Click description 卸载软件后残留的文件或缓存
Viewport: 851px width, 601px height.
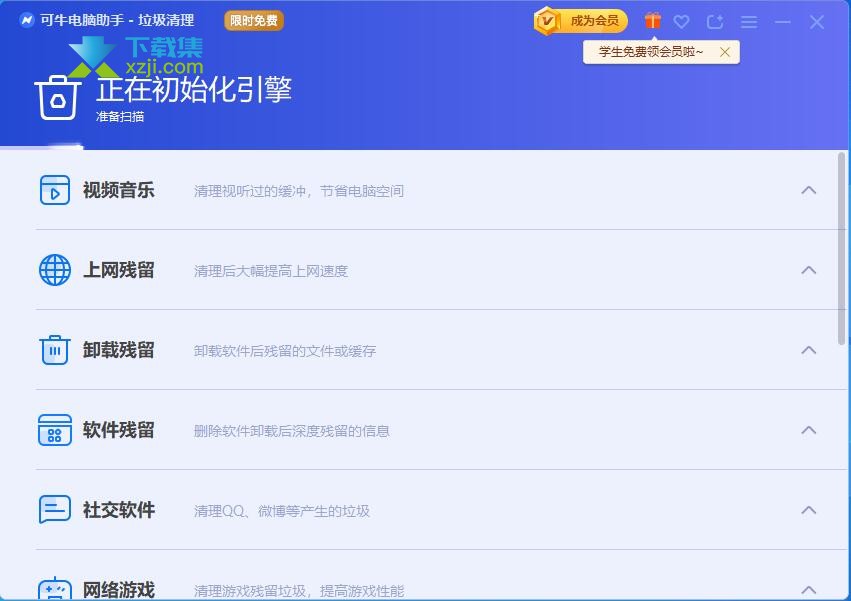pyautogui.click(x=285, y=351)
